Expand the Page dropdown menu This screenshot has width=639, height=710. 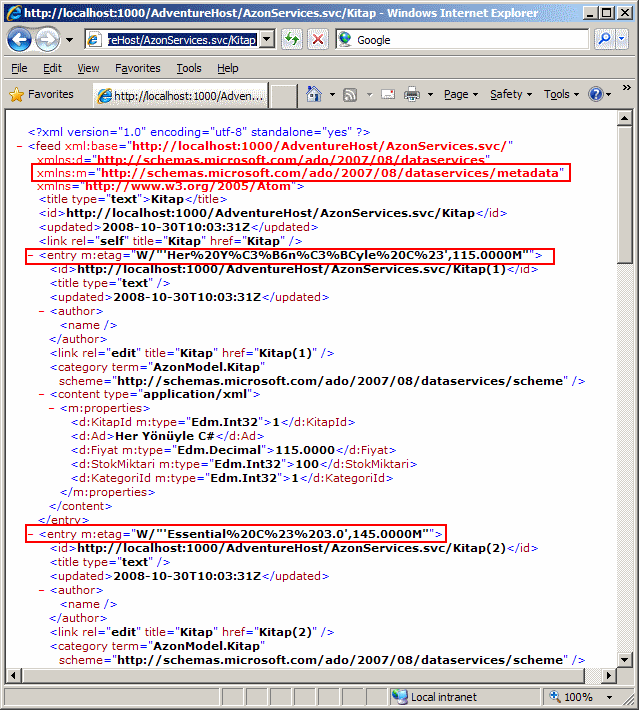pos(460,94)
